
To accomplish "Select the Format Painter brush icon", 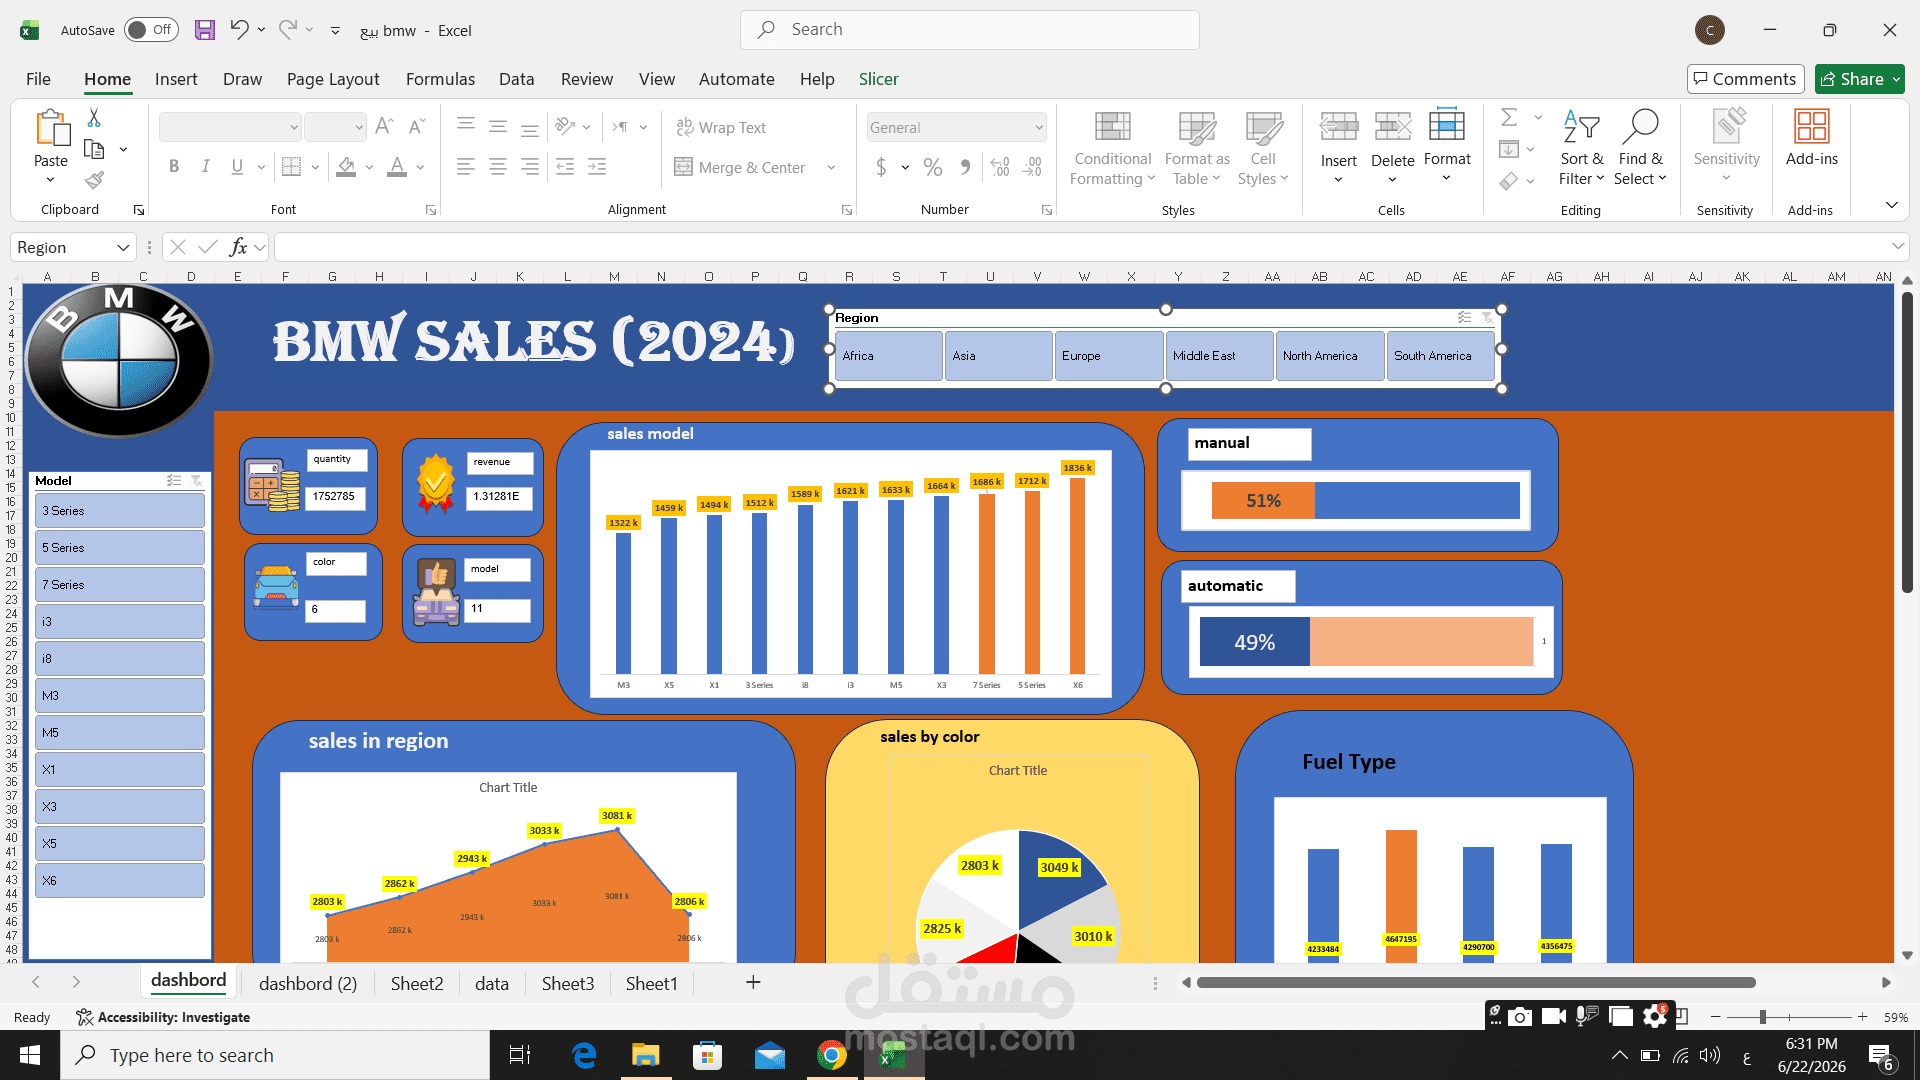I will click(x=94, y=180).
